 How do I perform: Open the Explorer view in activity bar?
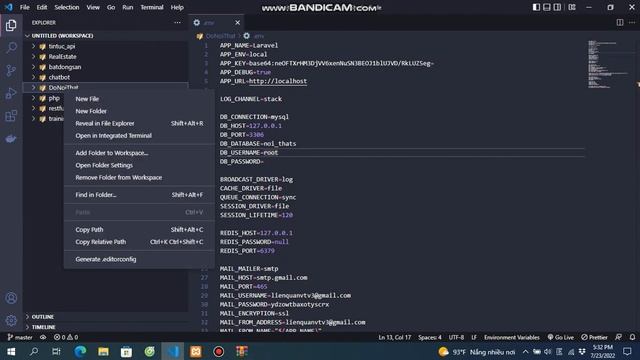coord(11,25)
